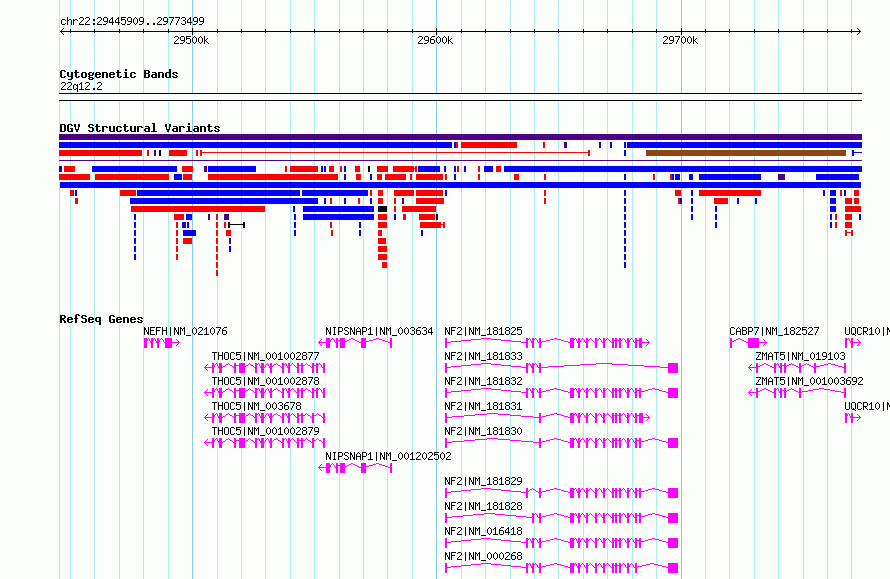Open NF2|NM_181831 transcript label

point(483,406)
